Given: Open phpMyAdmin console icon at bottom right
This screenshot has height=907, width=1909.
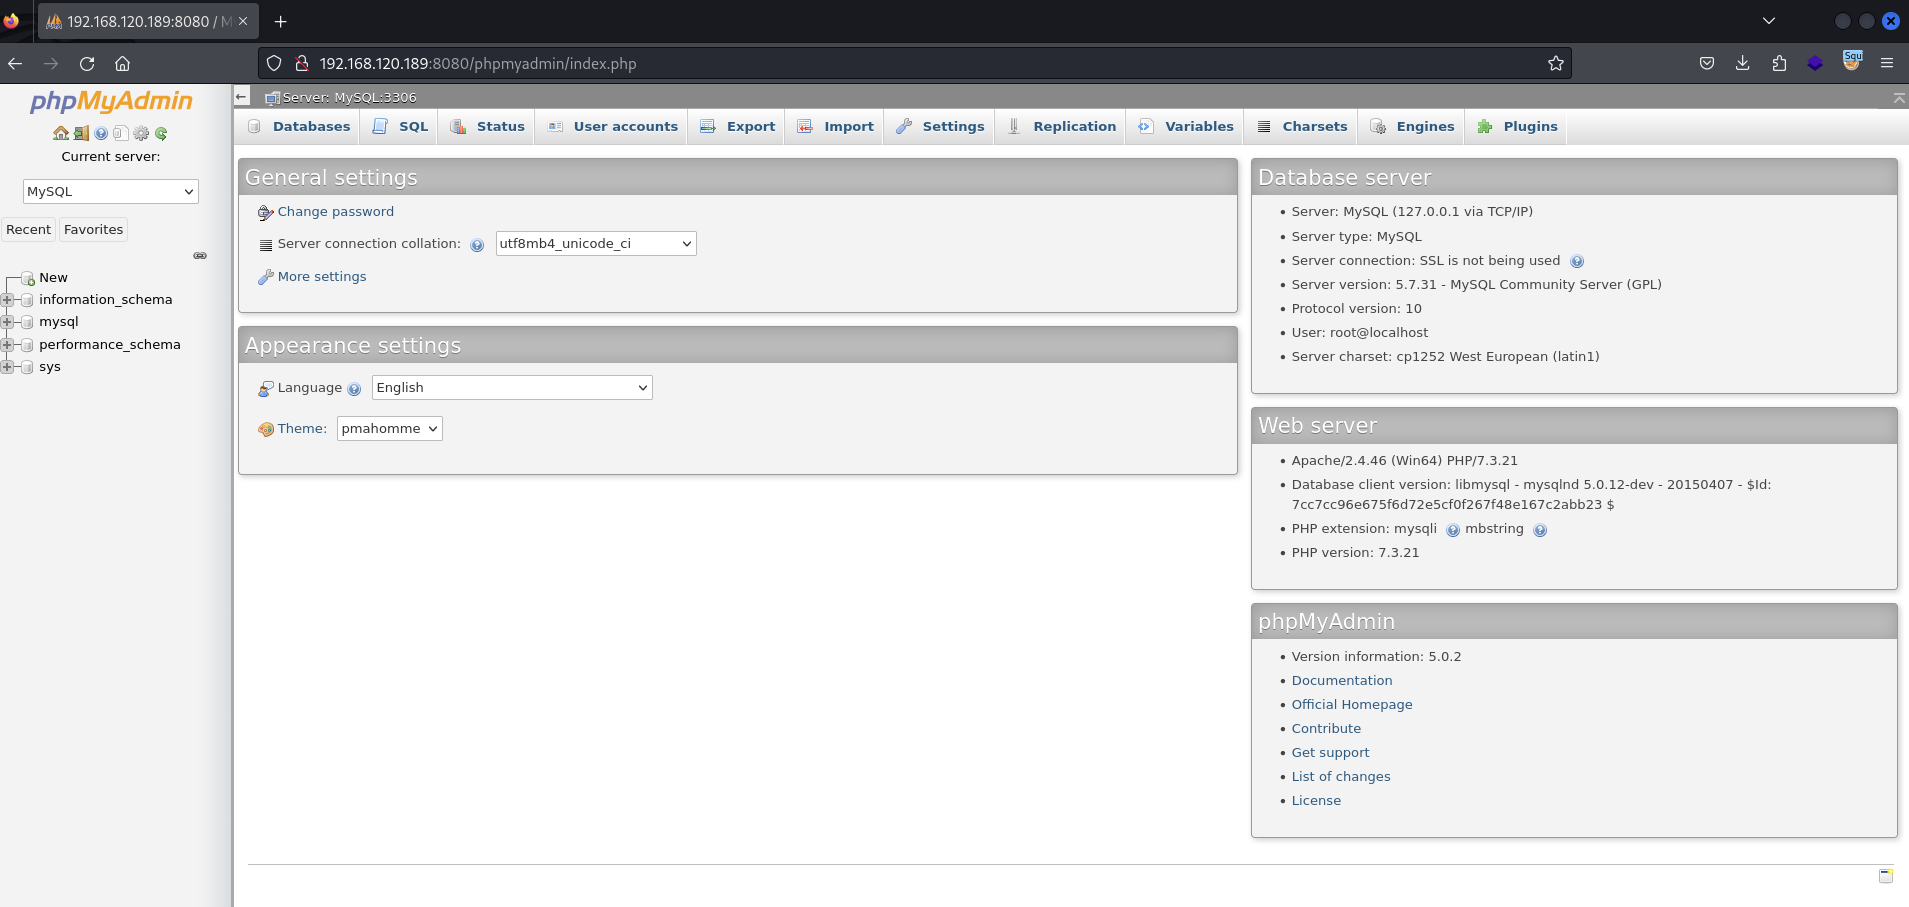Looking at the screenshot, I should point(1885,876).
